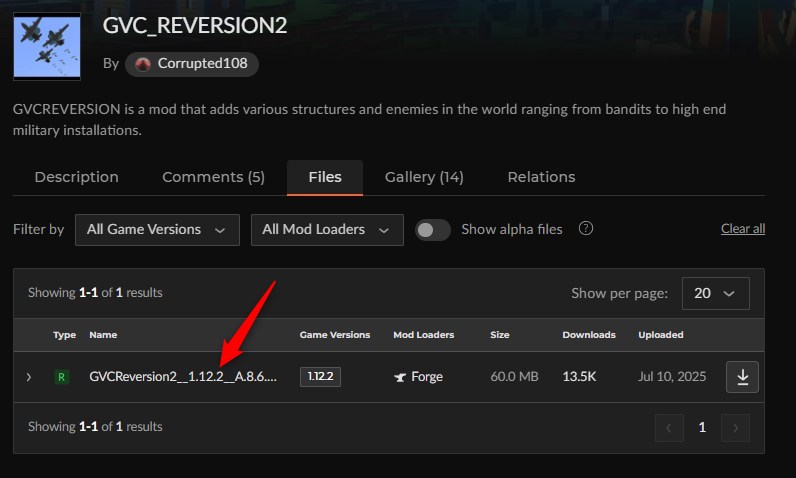Click the Jul 10, 2025 upload date
Image resolution: width=796 pixels, height=478 pixels.
click(x=672, y=377)
